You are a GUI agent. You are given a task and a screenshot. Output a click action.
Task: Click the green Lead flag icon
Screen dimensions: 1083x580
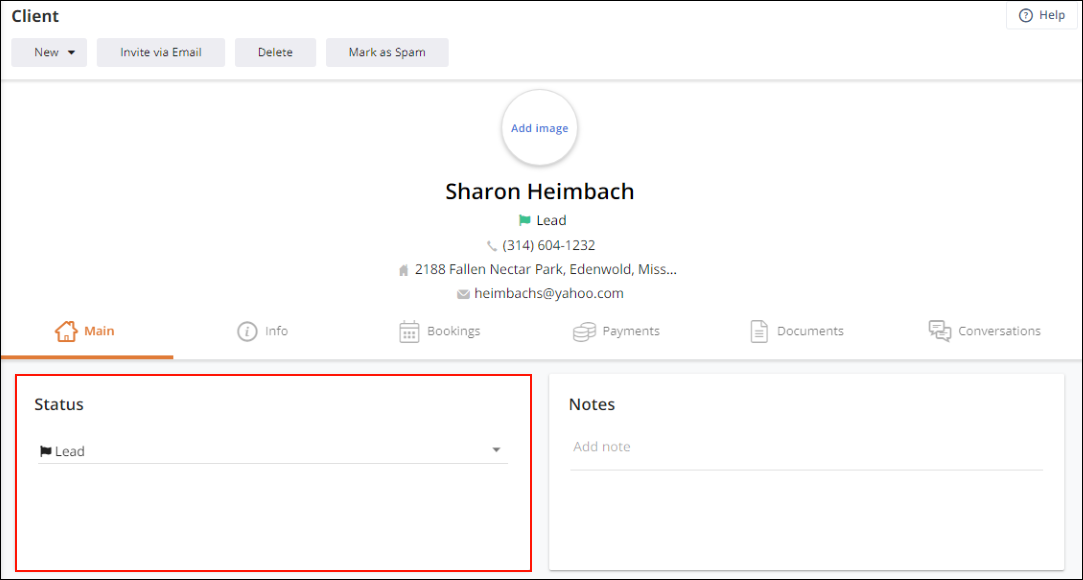coord(525,221)
